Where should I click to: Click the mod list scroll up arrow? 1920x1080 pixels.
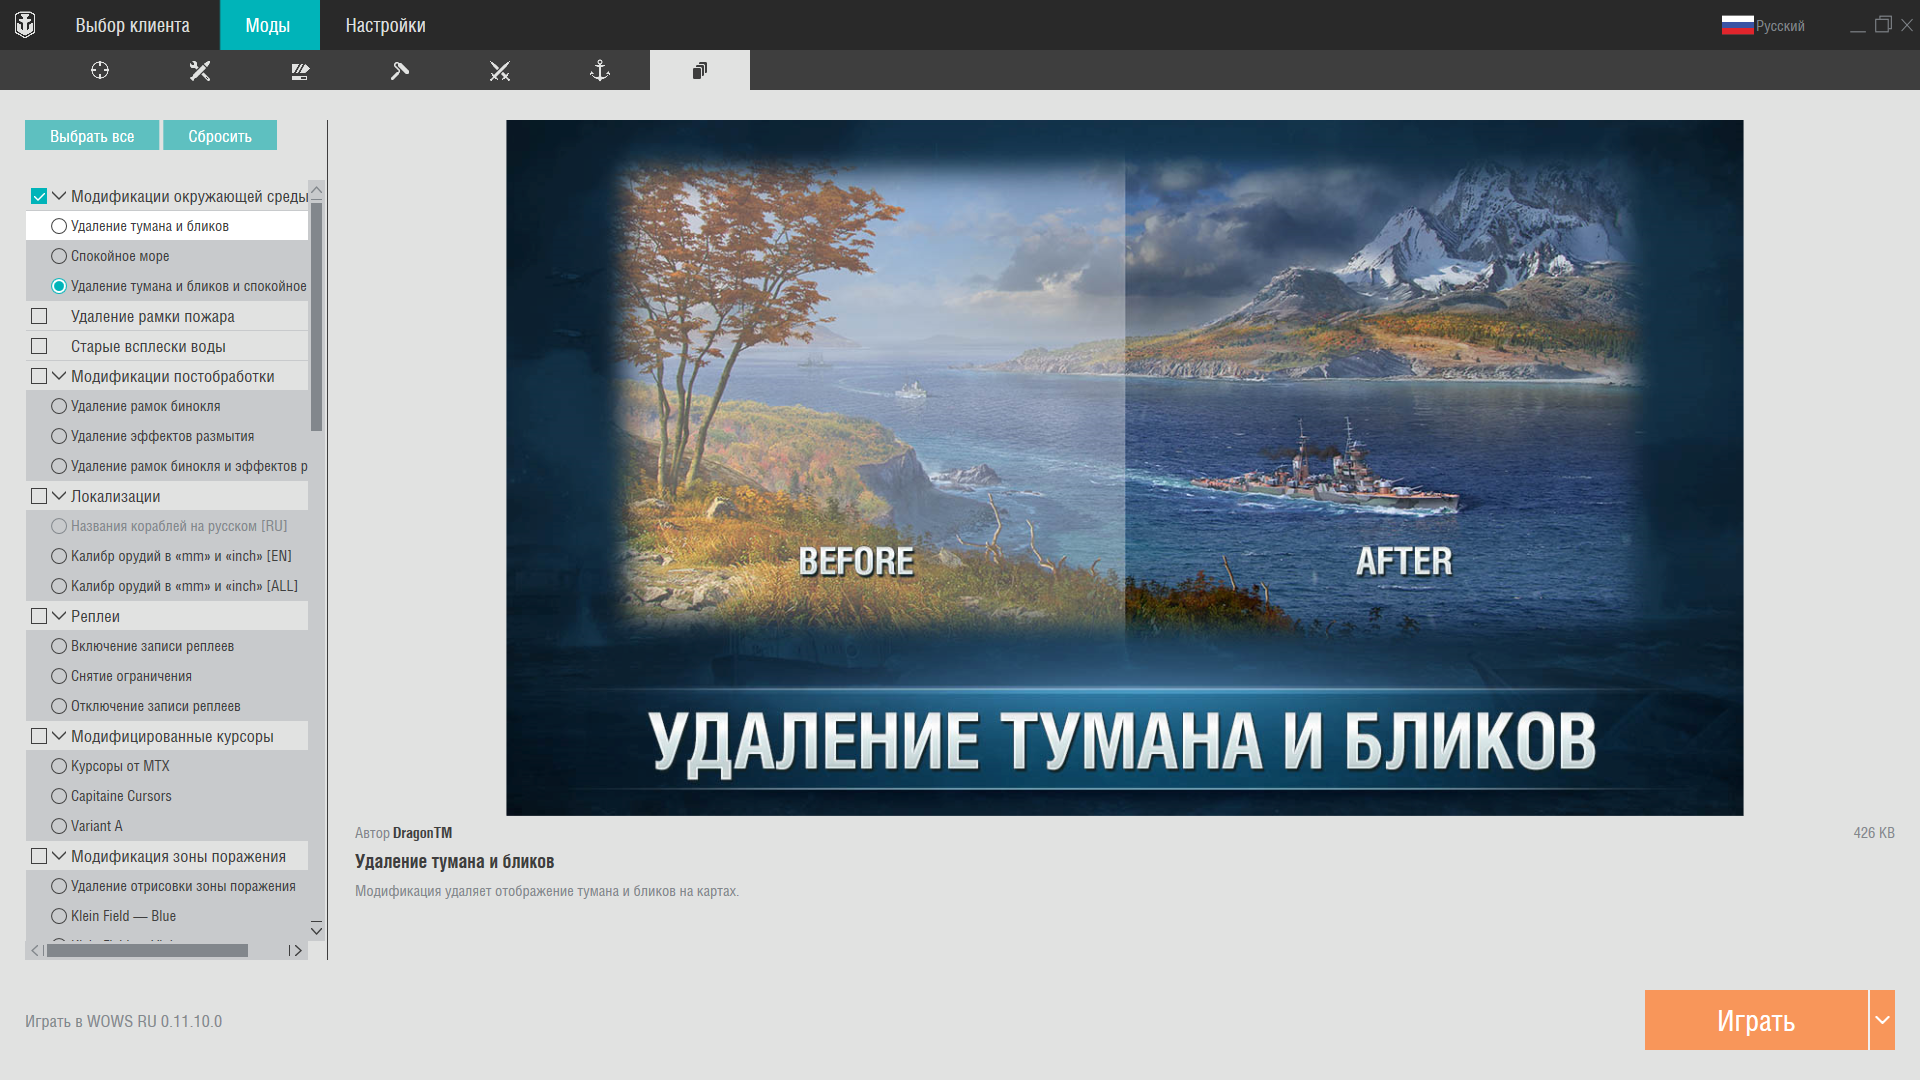[316, 190]
